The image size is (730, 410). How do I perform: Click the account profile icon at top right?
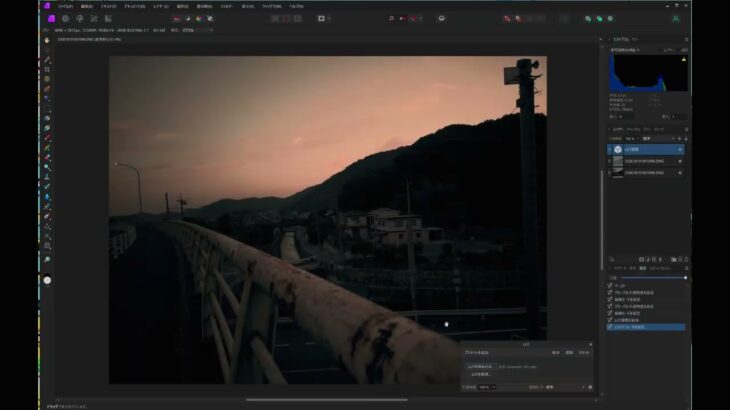pyautogui.click(x=676, y=19)
